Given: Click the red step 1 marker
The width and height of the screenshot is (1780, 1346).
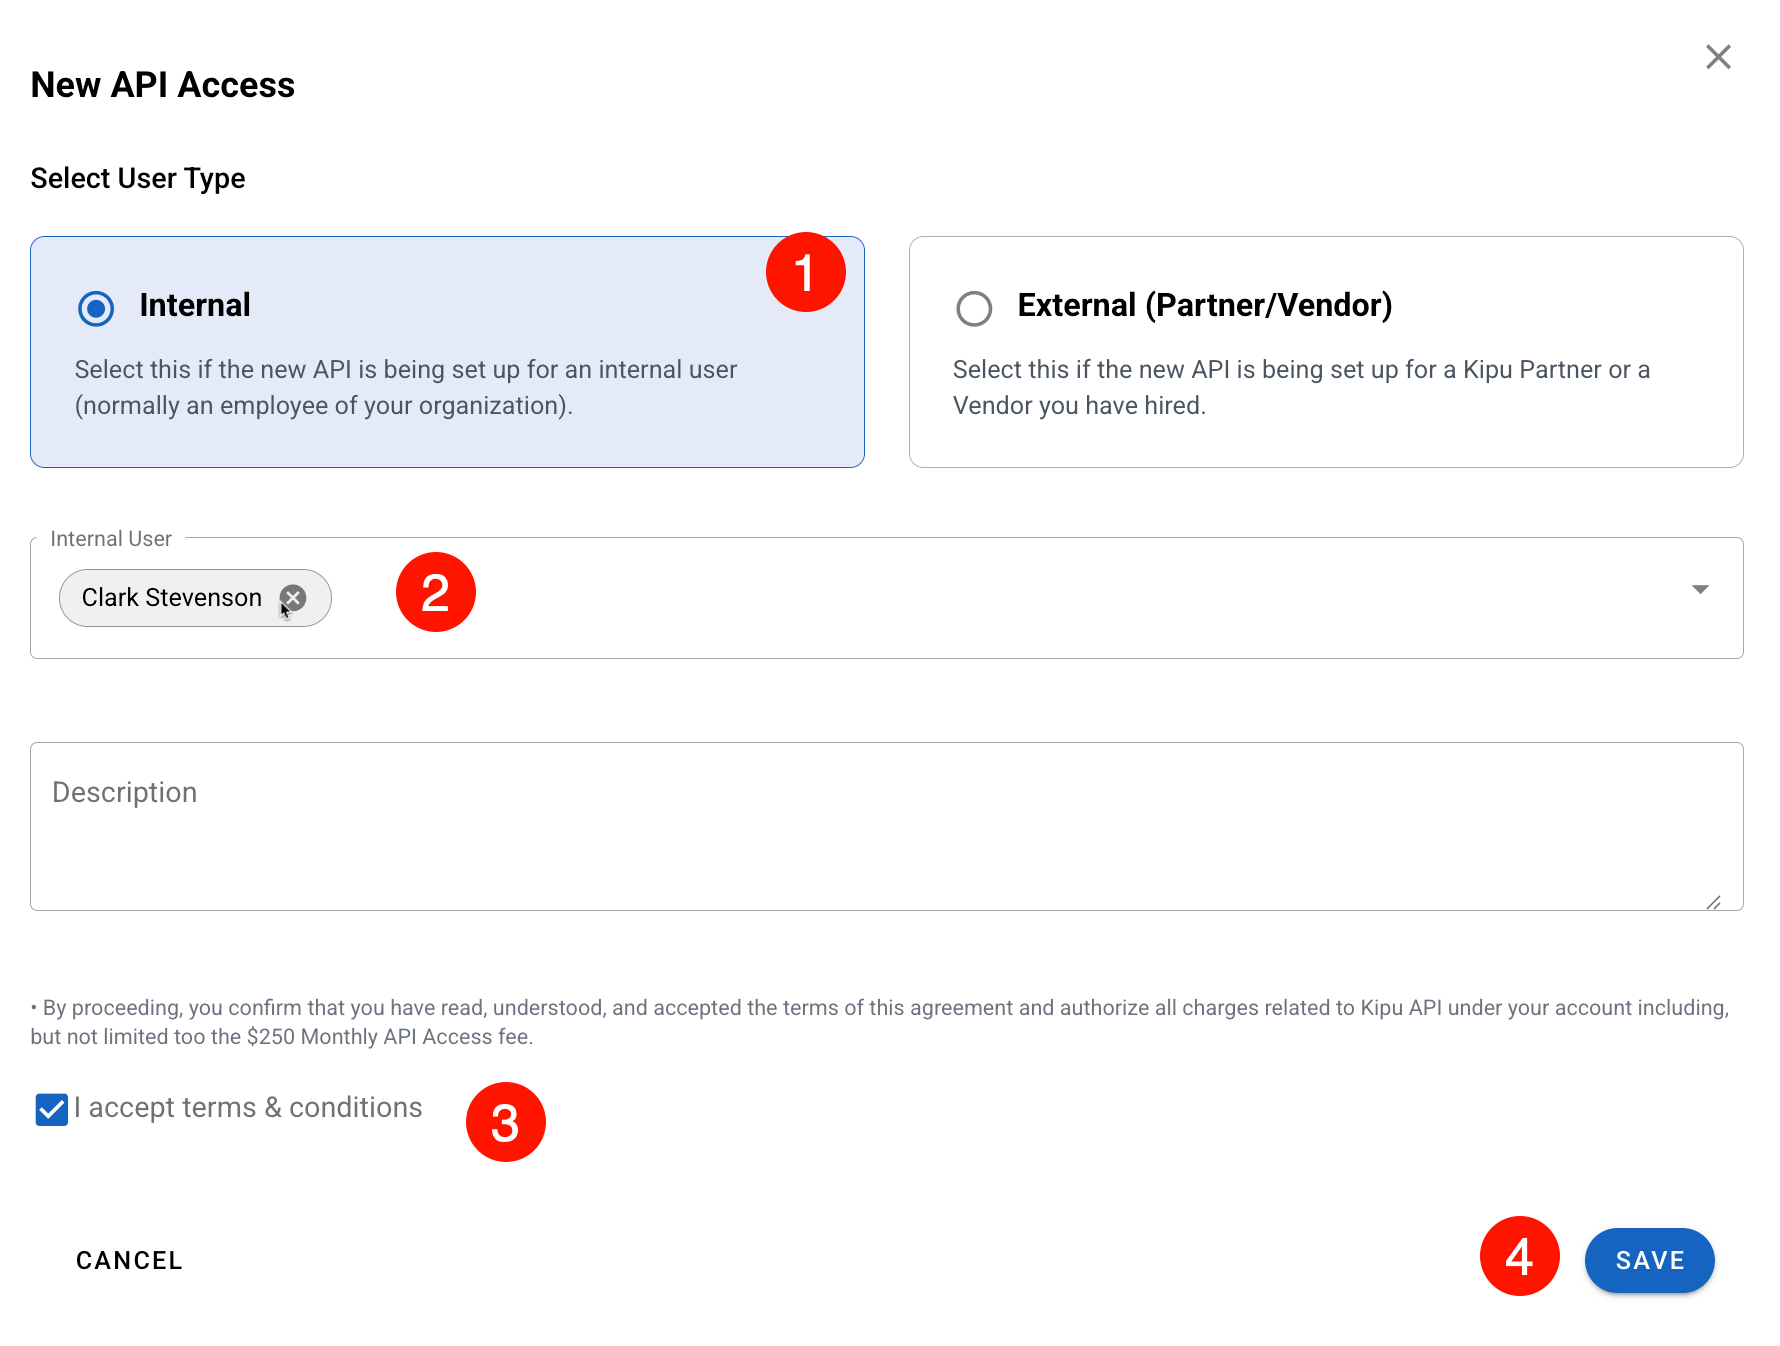Looking at the screenshot, I should tap(805, 272).
